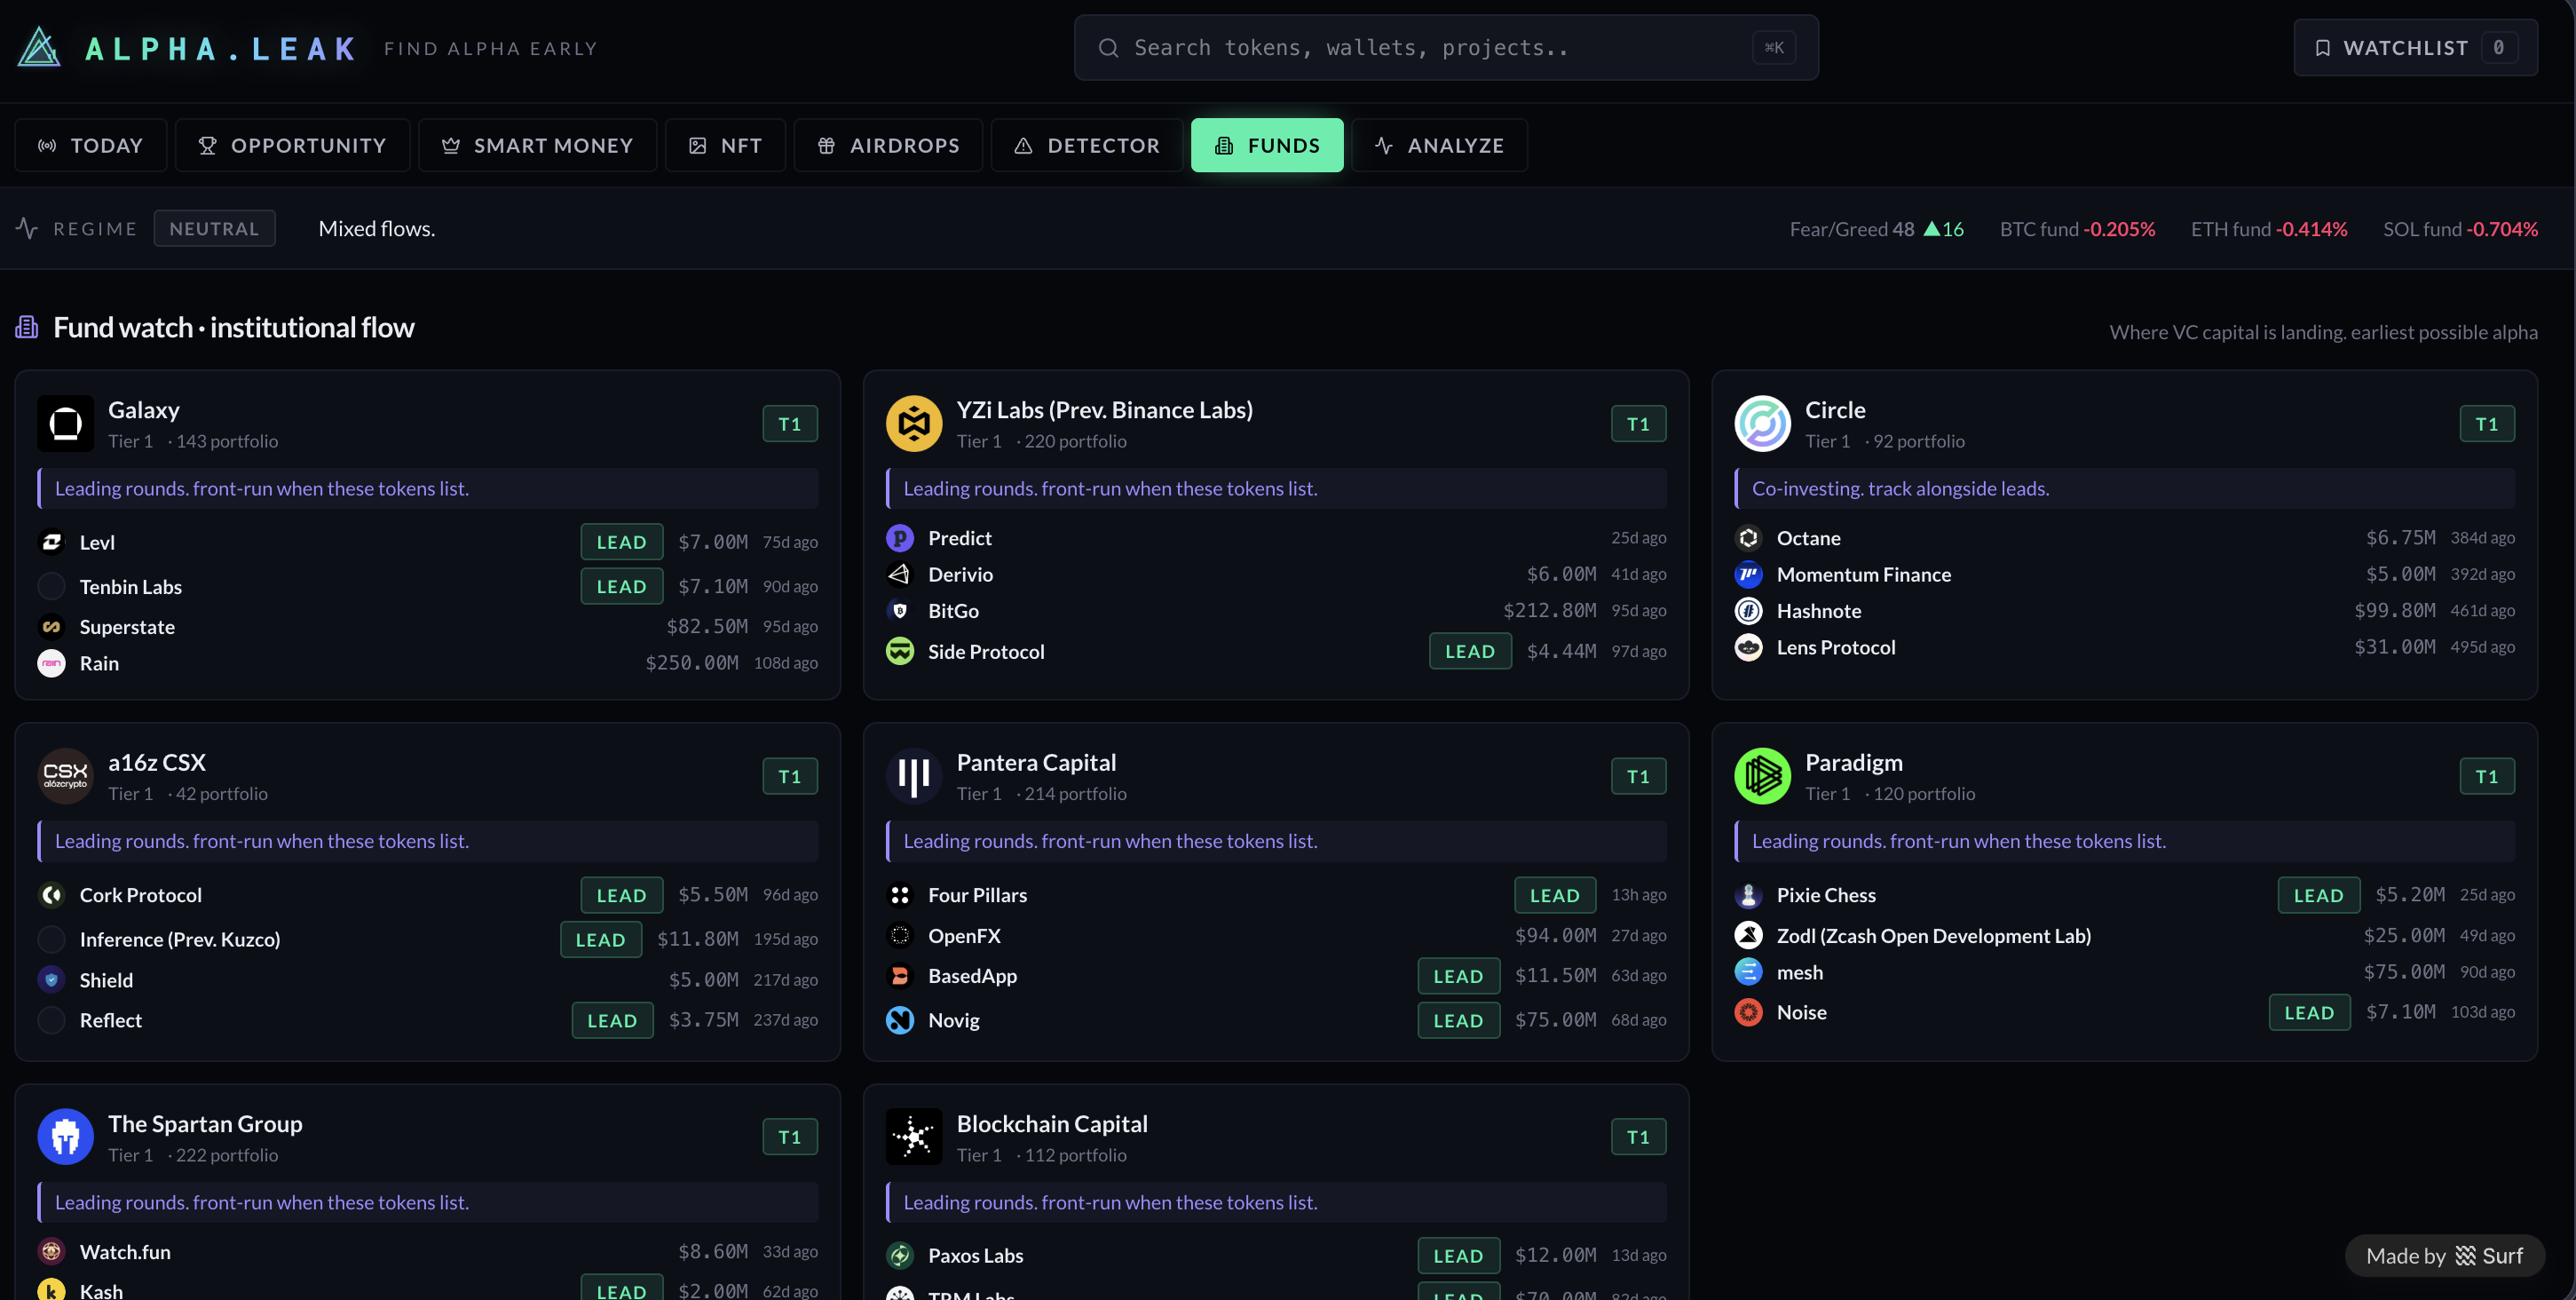Screen dimensions: 2576x1300
Task: Click the Pantera Capital logo
Action: [913, 775]
